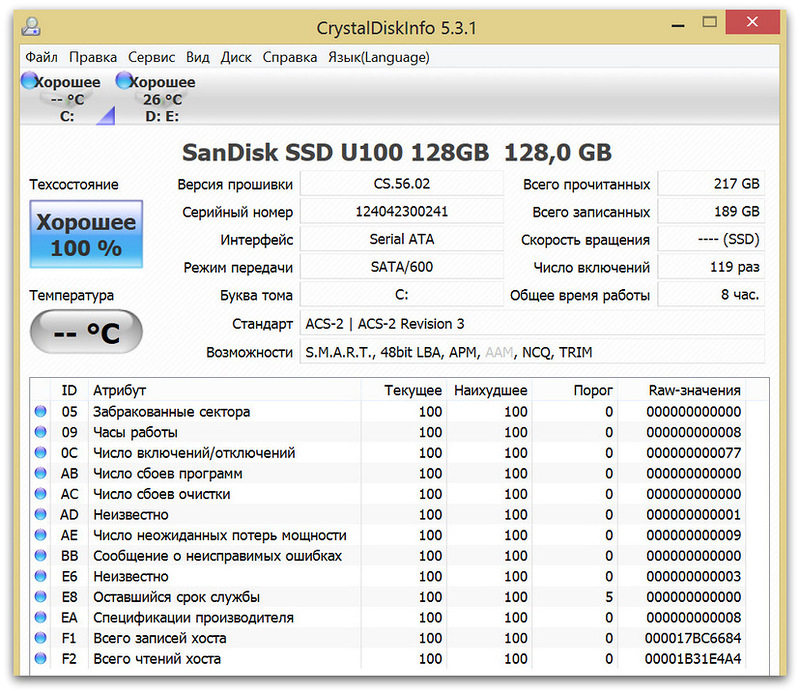Select attribute text Оставшийся срок службы
800x693 pixels.
176,597
